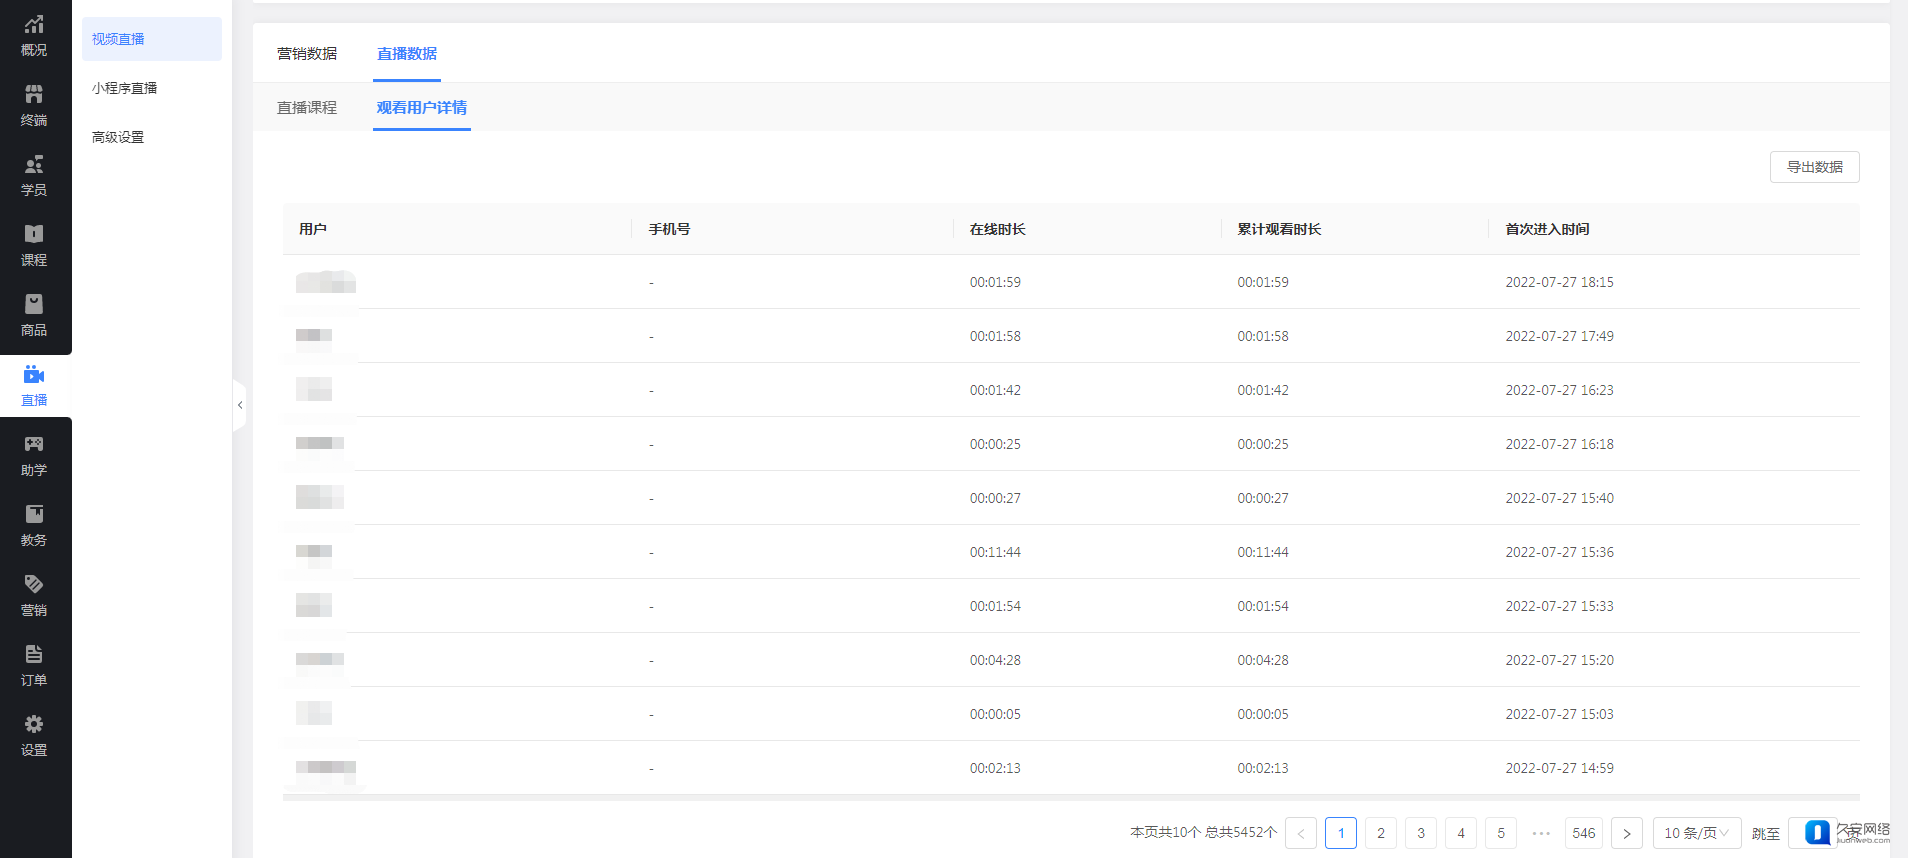
Task: Click first-entry time 2022-07-27 18:15
Action: 1559,282
